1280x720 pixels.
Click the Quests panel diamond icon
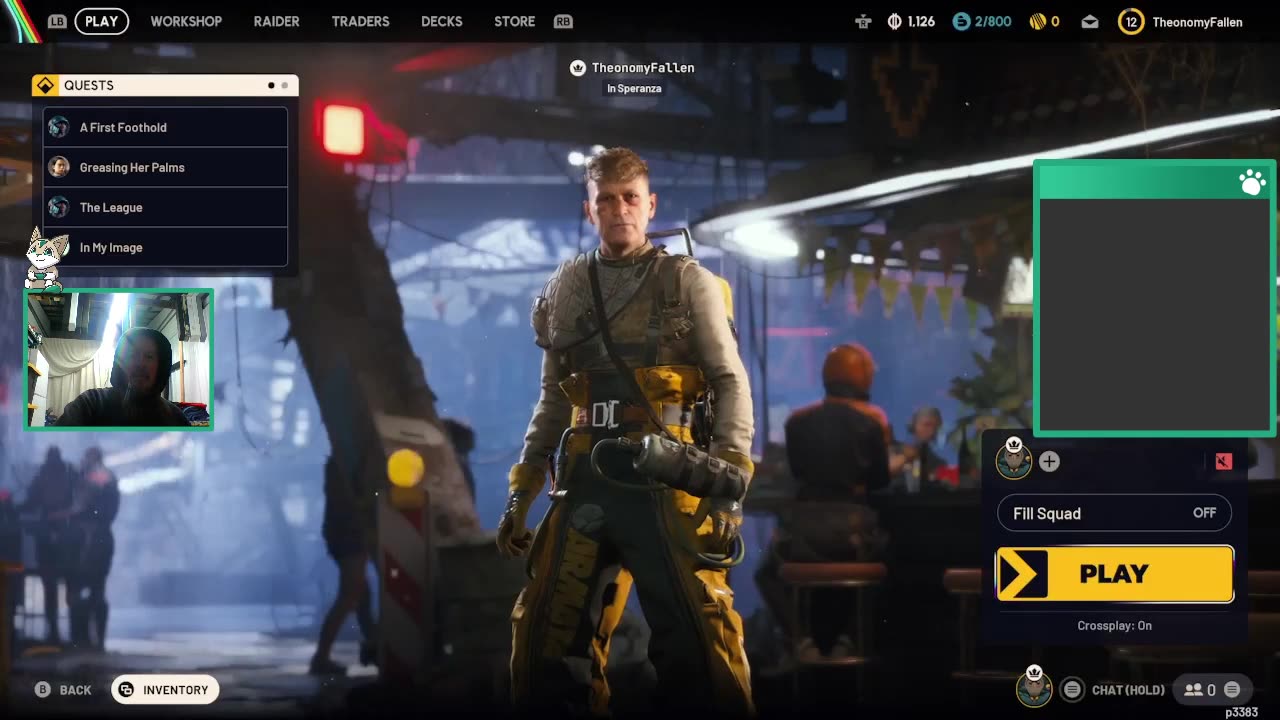45,86
